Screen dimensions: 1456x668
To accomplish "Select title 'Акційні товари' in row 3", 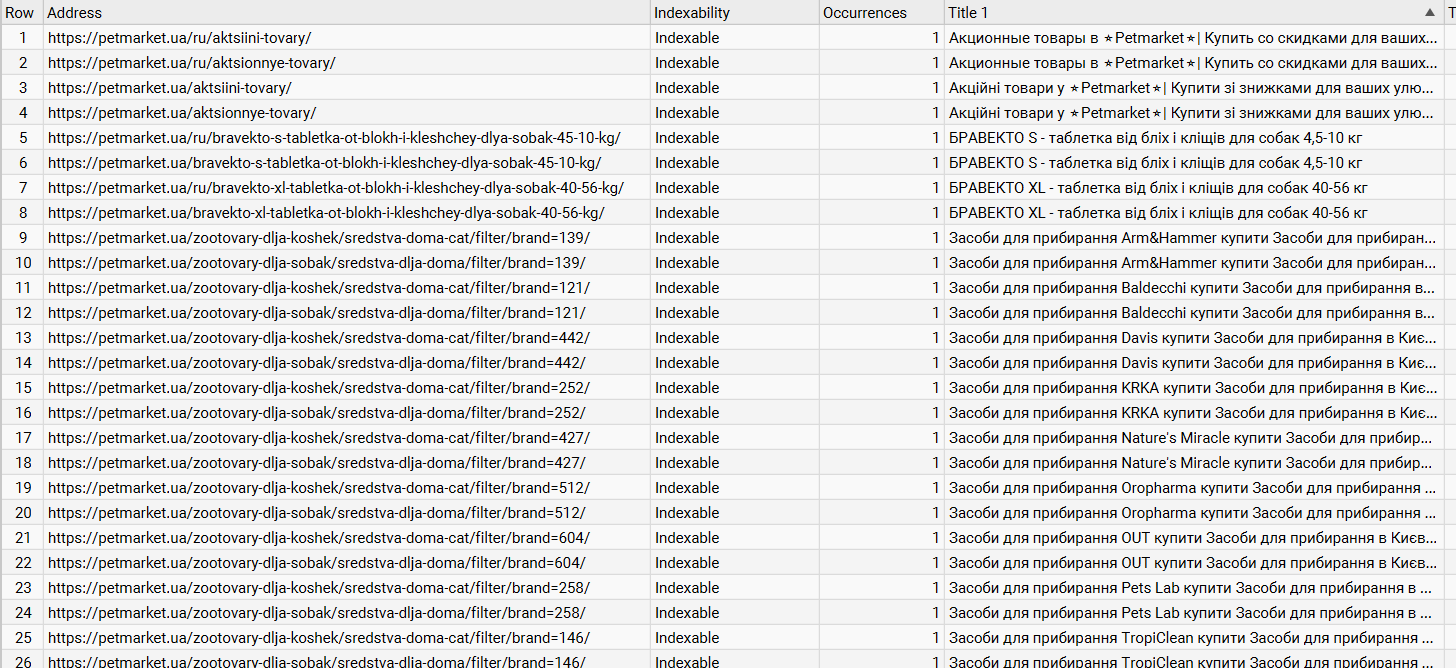I will click(1193, 88).
